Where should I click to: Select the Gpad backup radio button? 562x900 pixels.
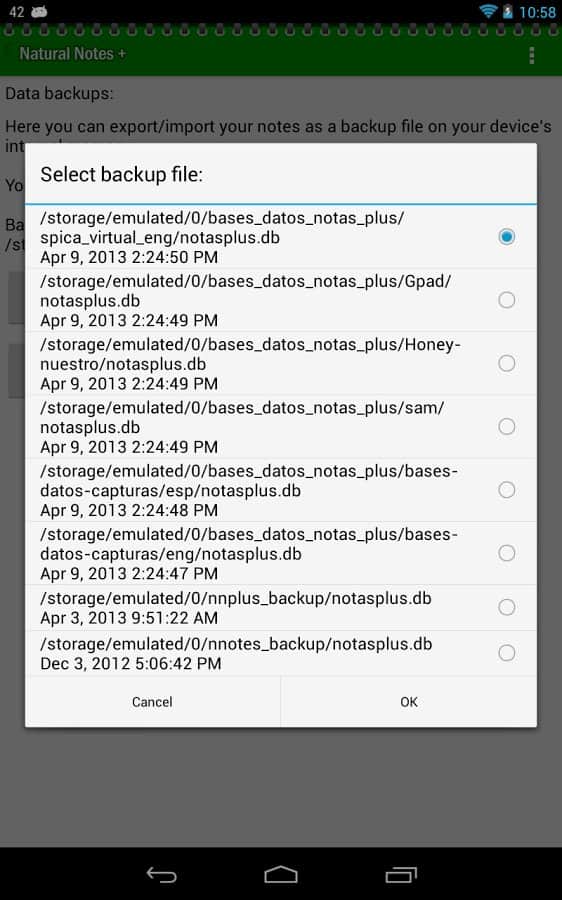tap(506, 300)
